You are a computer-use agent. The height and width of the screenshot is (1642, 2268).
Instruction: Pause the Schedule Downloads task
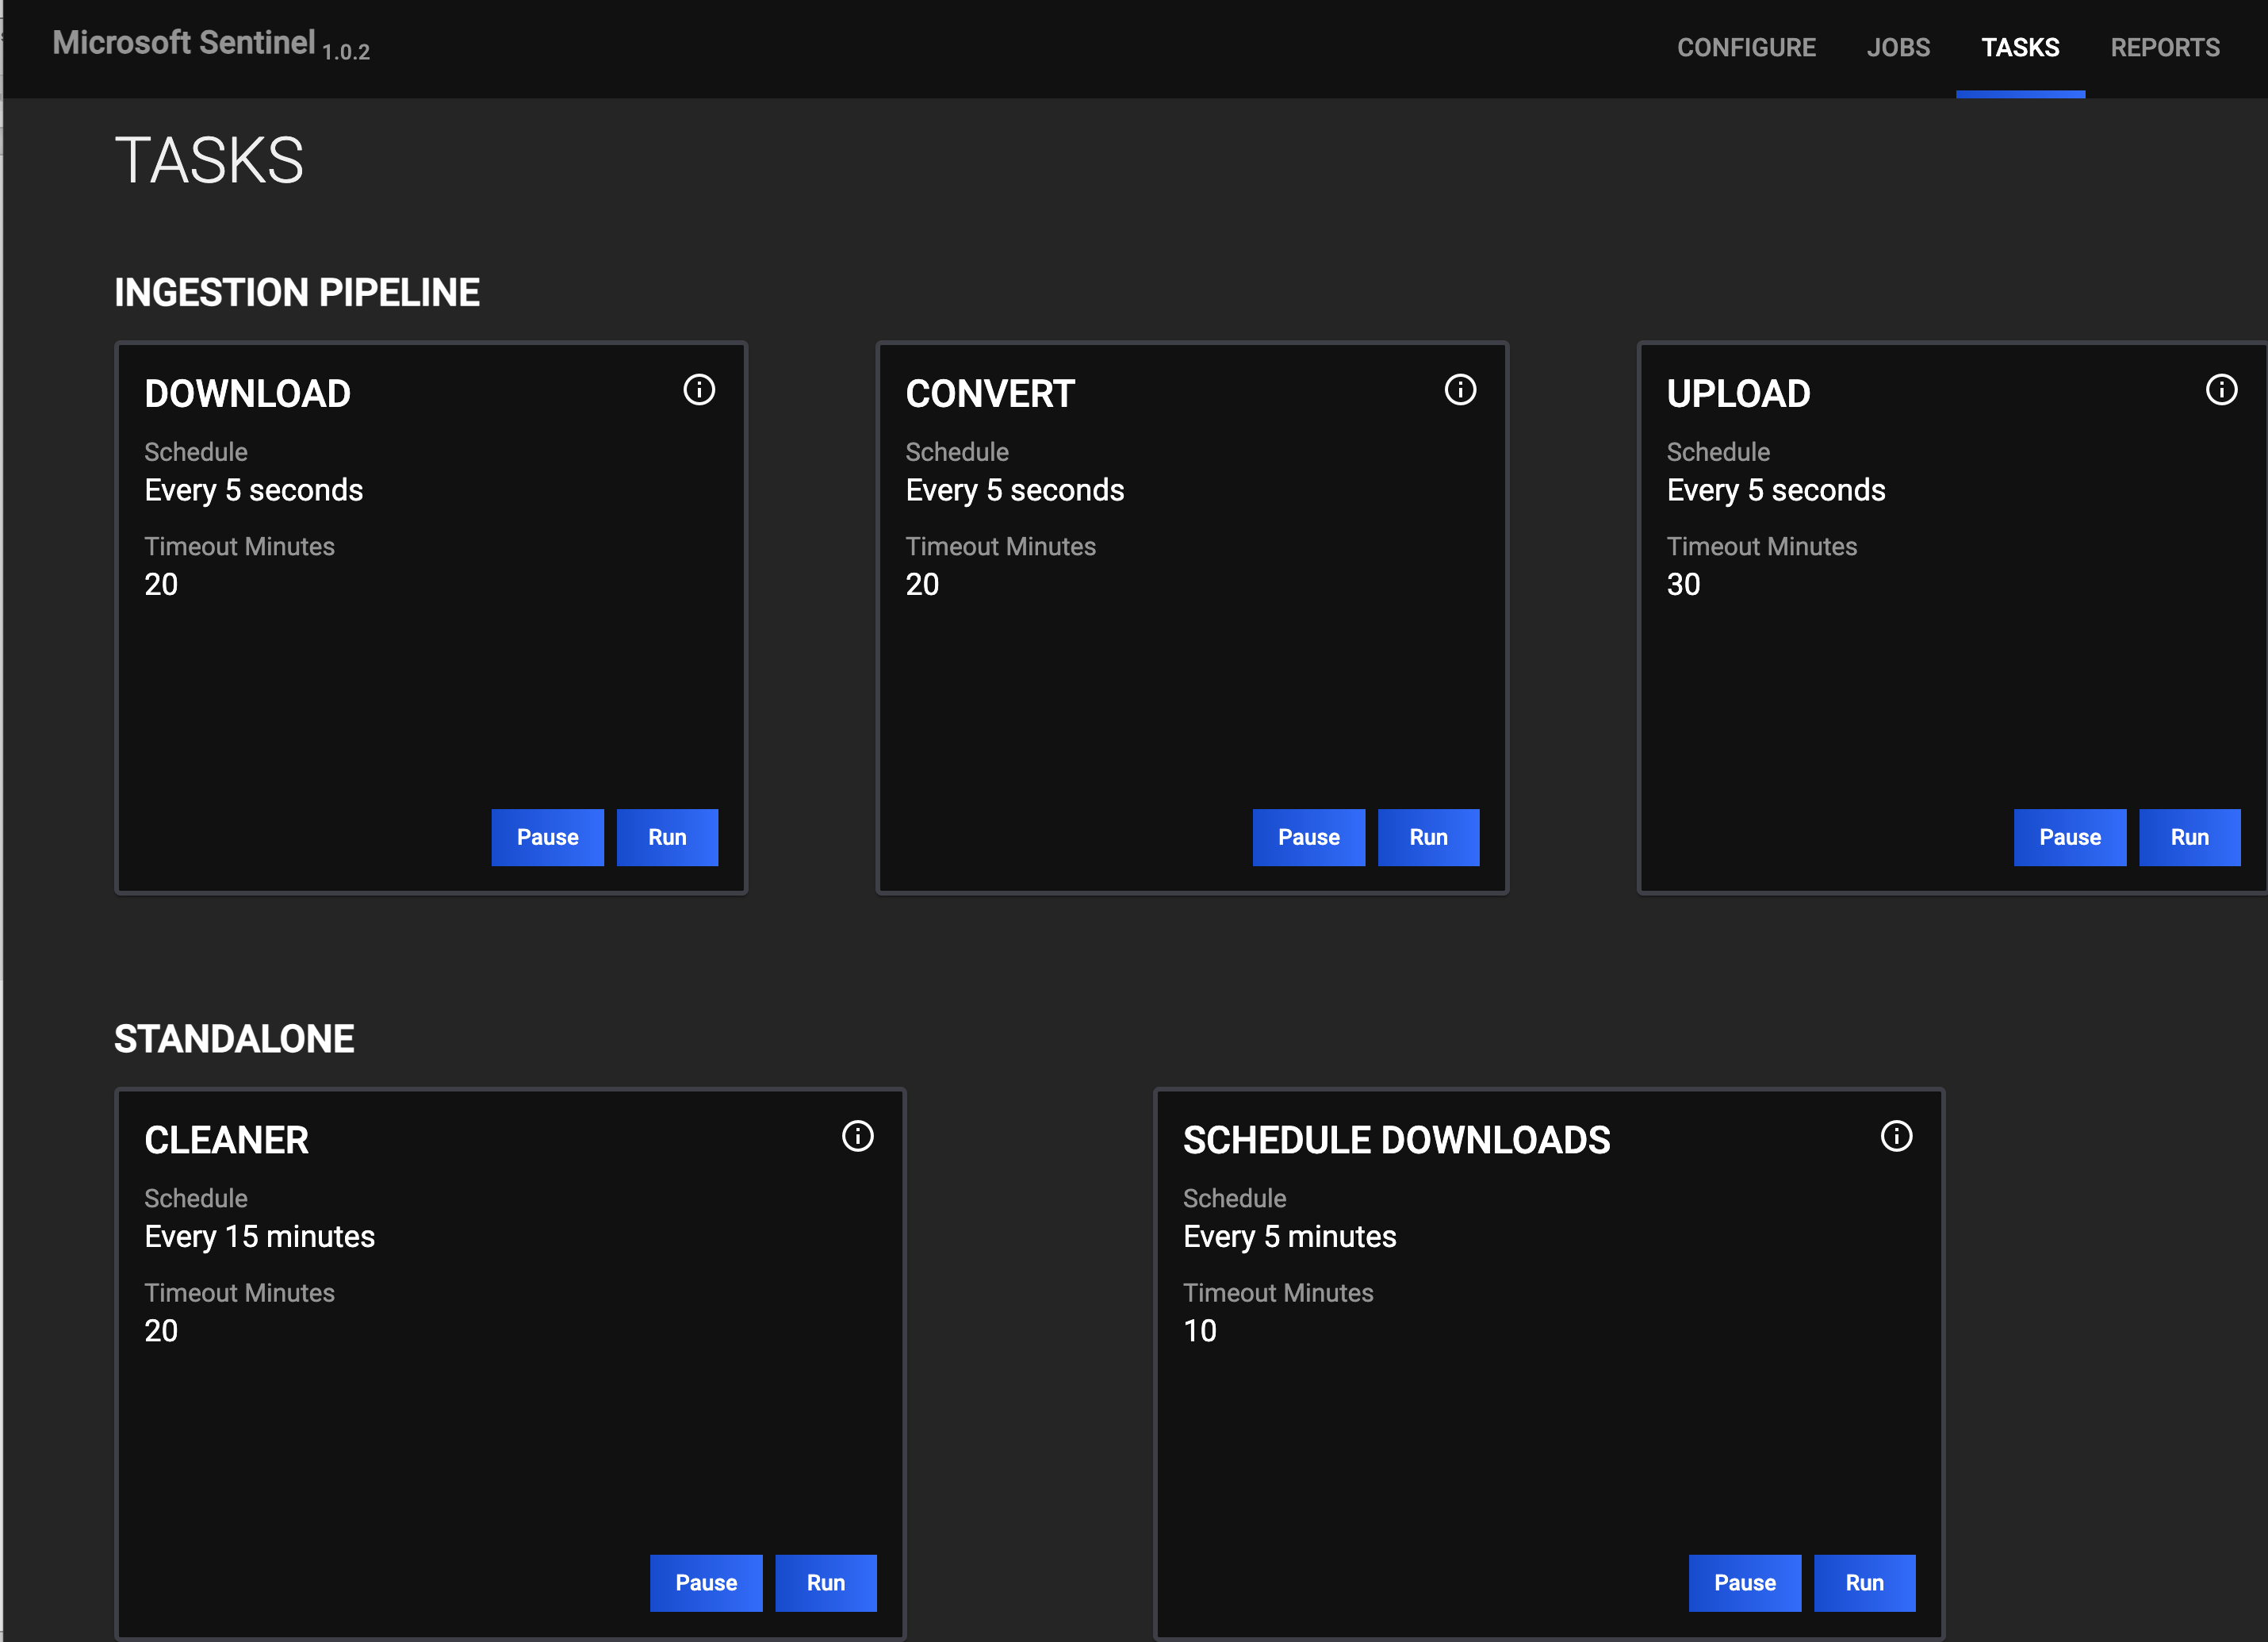click(1744, 1583)
